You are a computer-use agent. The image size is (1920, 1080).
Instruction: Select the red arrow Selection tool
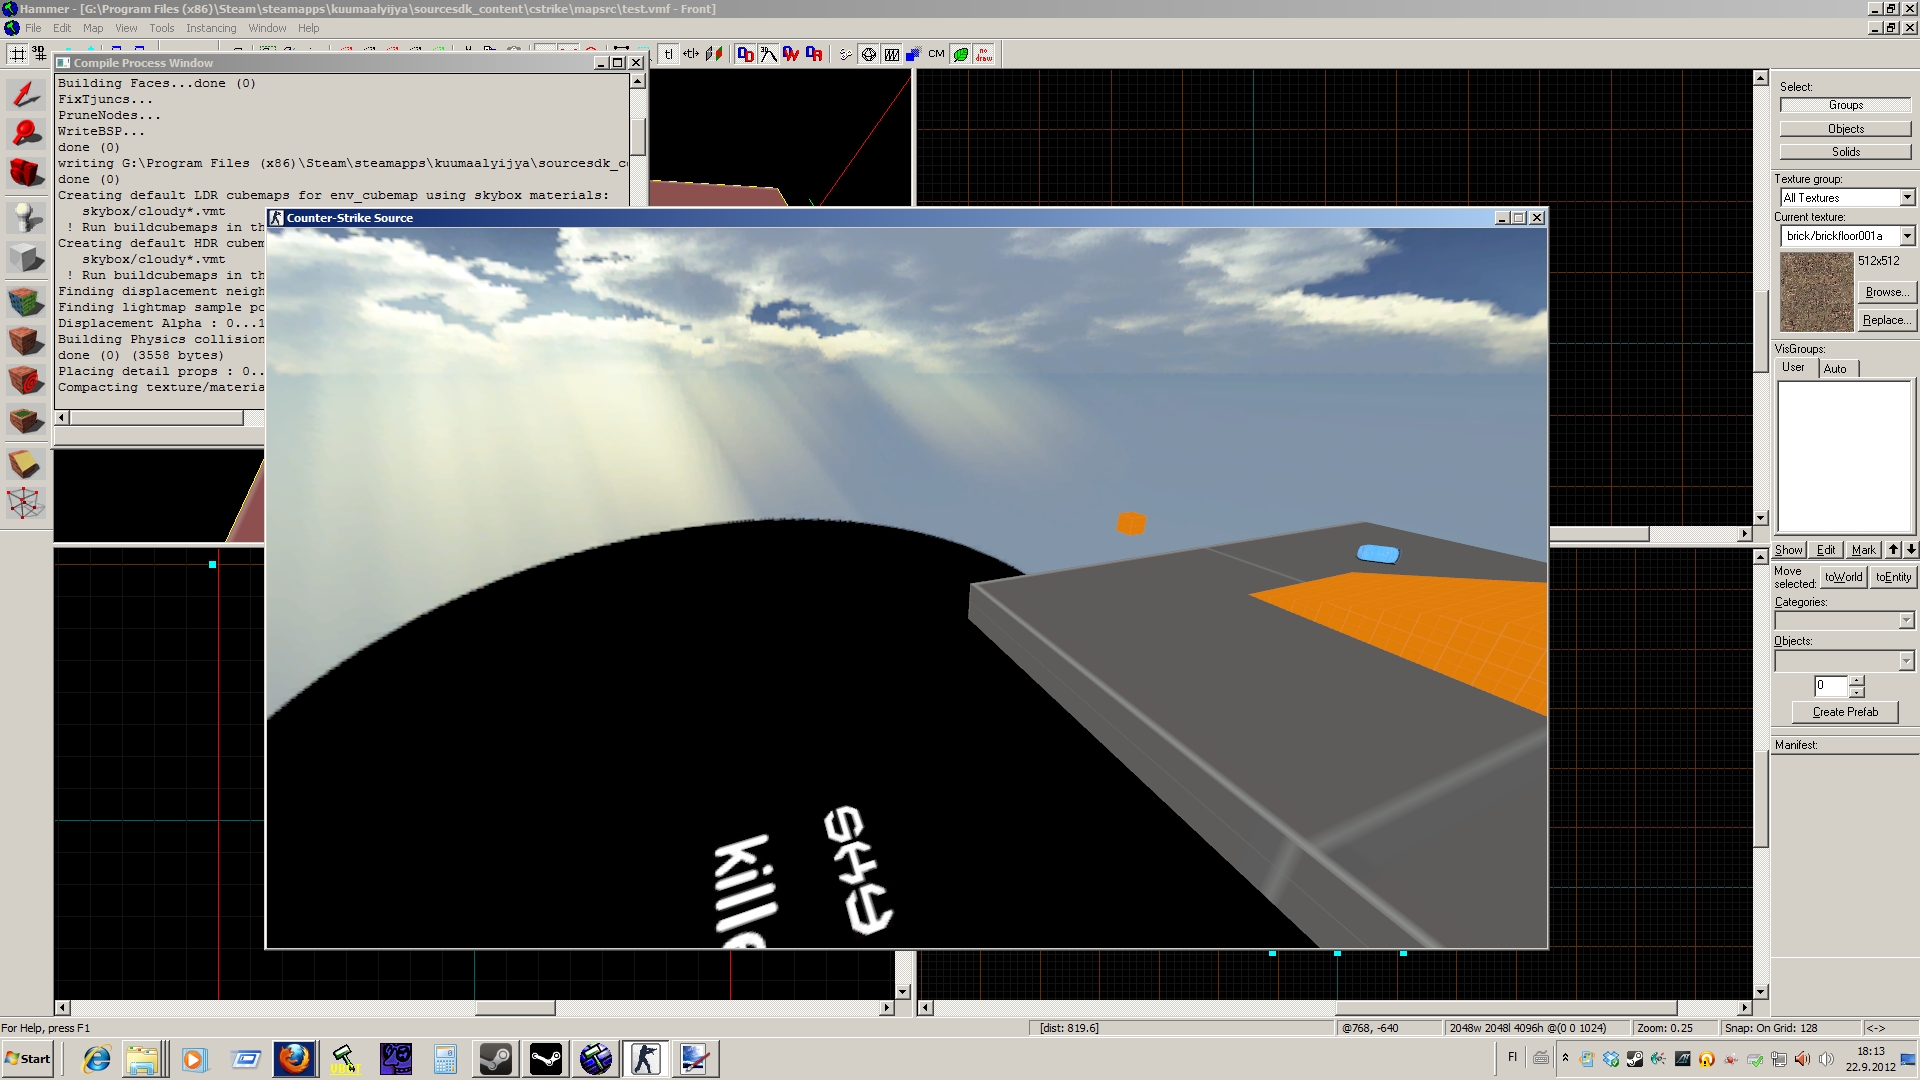coord(26,95)
